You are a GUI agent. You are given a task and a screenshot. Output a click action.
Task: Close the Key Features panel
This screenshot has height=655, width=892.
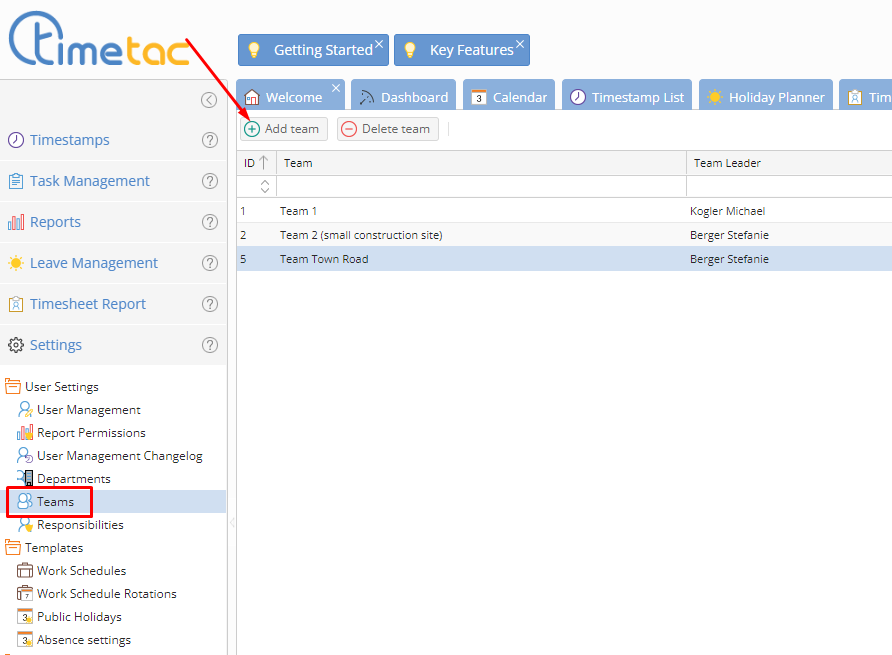[x=520, y=44]
